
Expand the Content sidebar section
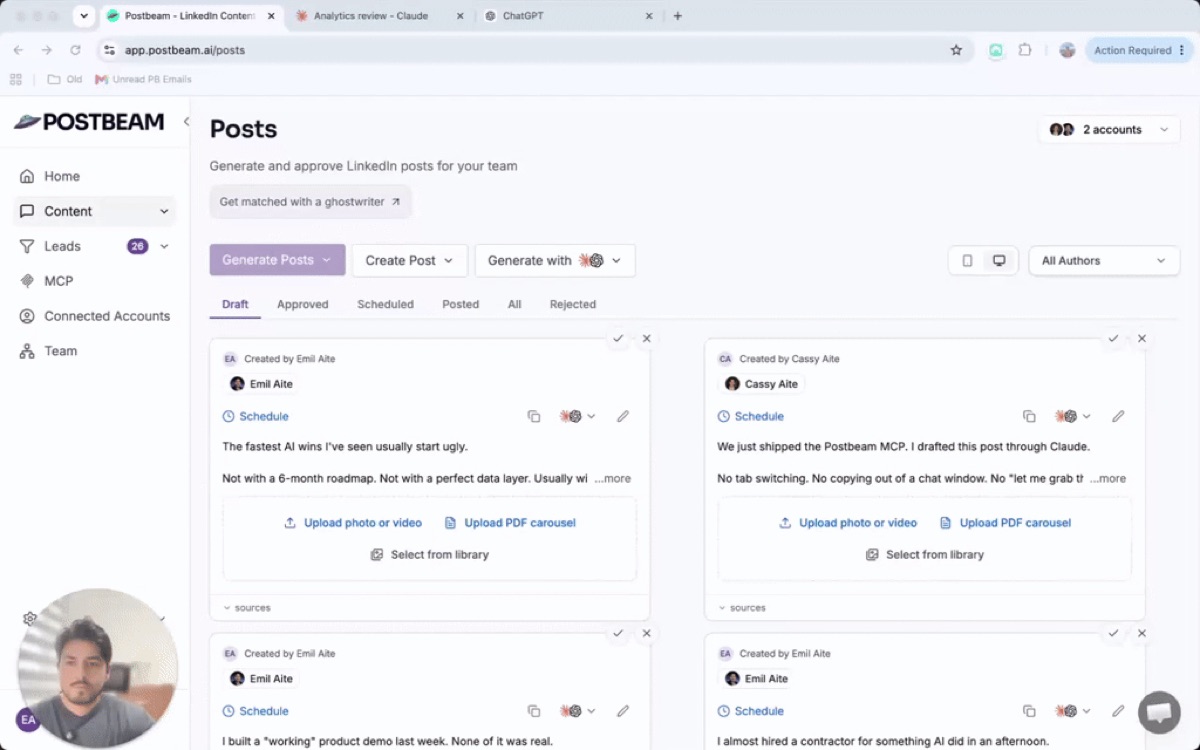164,211
